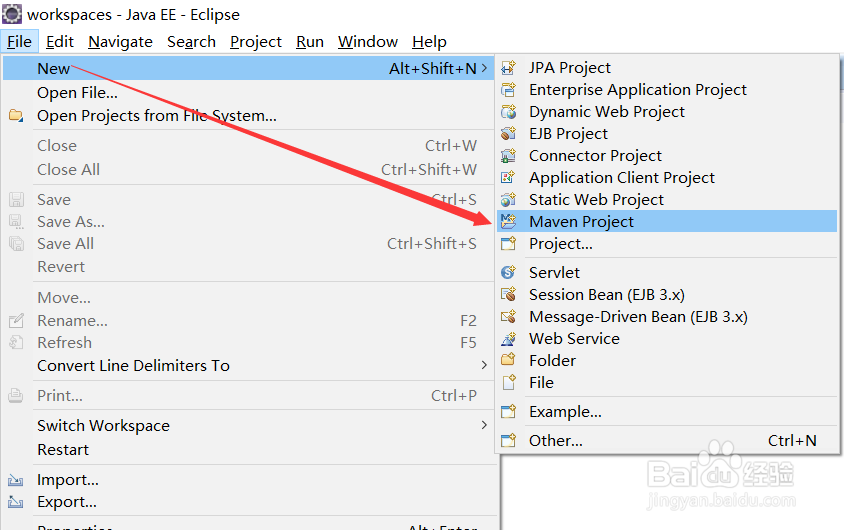Select Export... menu entry

tap(249, 502)
